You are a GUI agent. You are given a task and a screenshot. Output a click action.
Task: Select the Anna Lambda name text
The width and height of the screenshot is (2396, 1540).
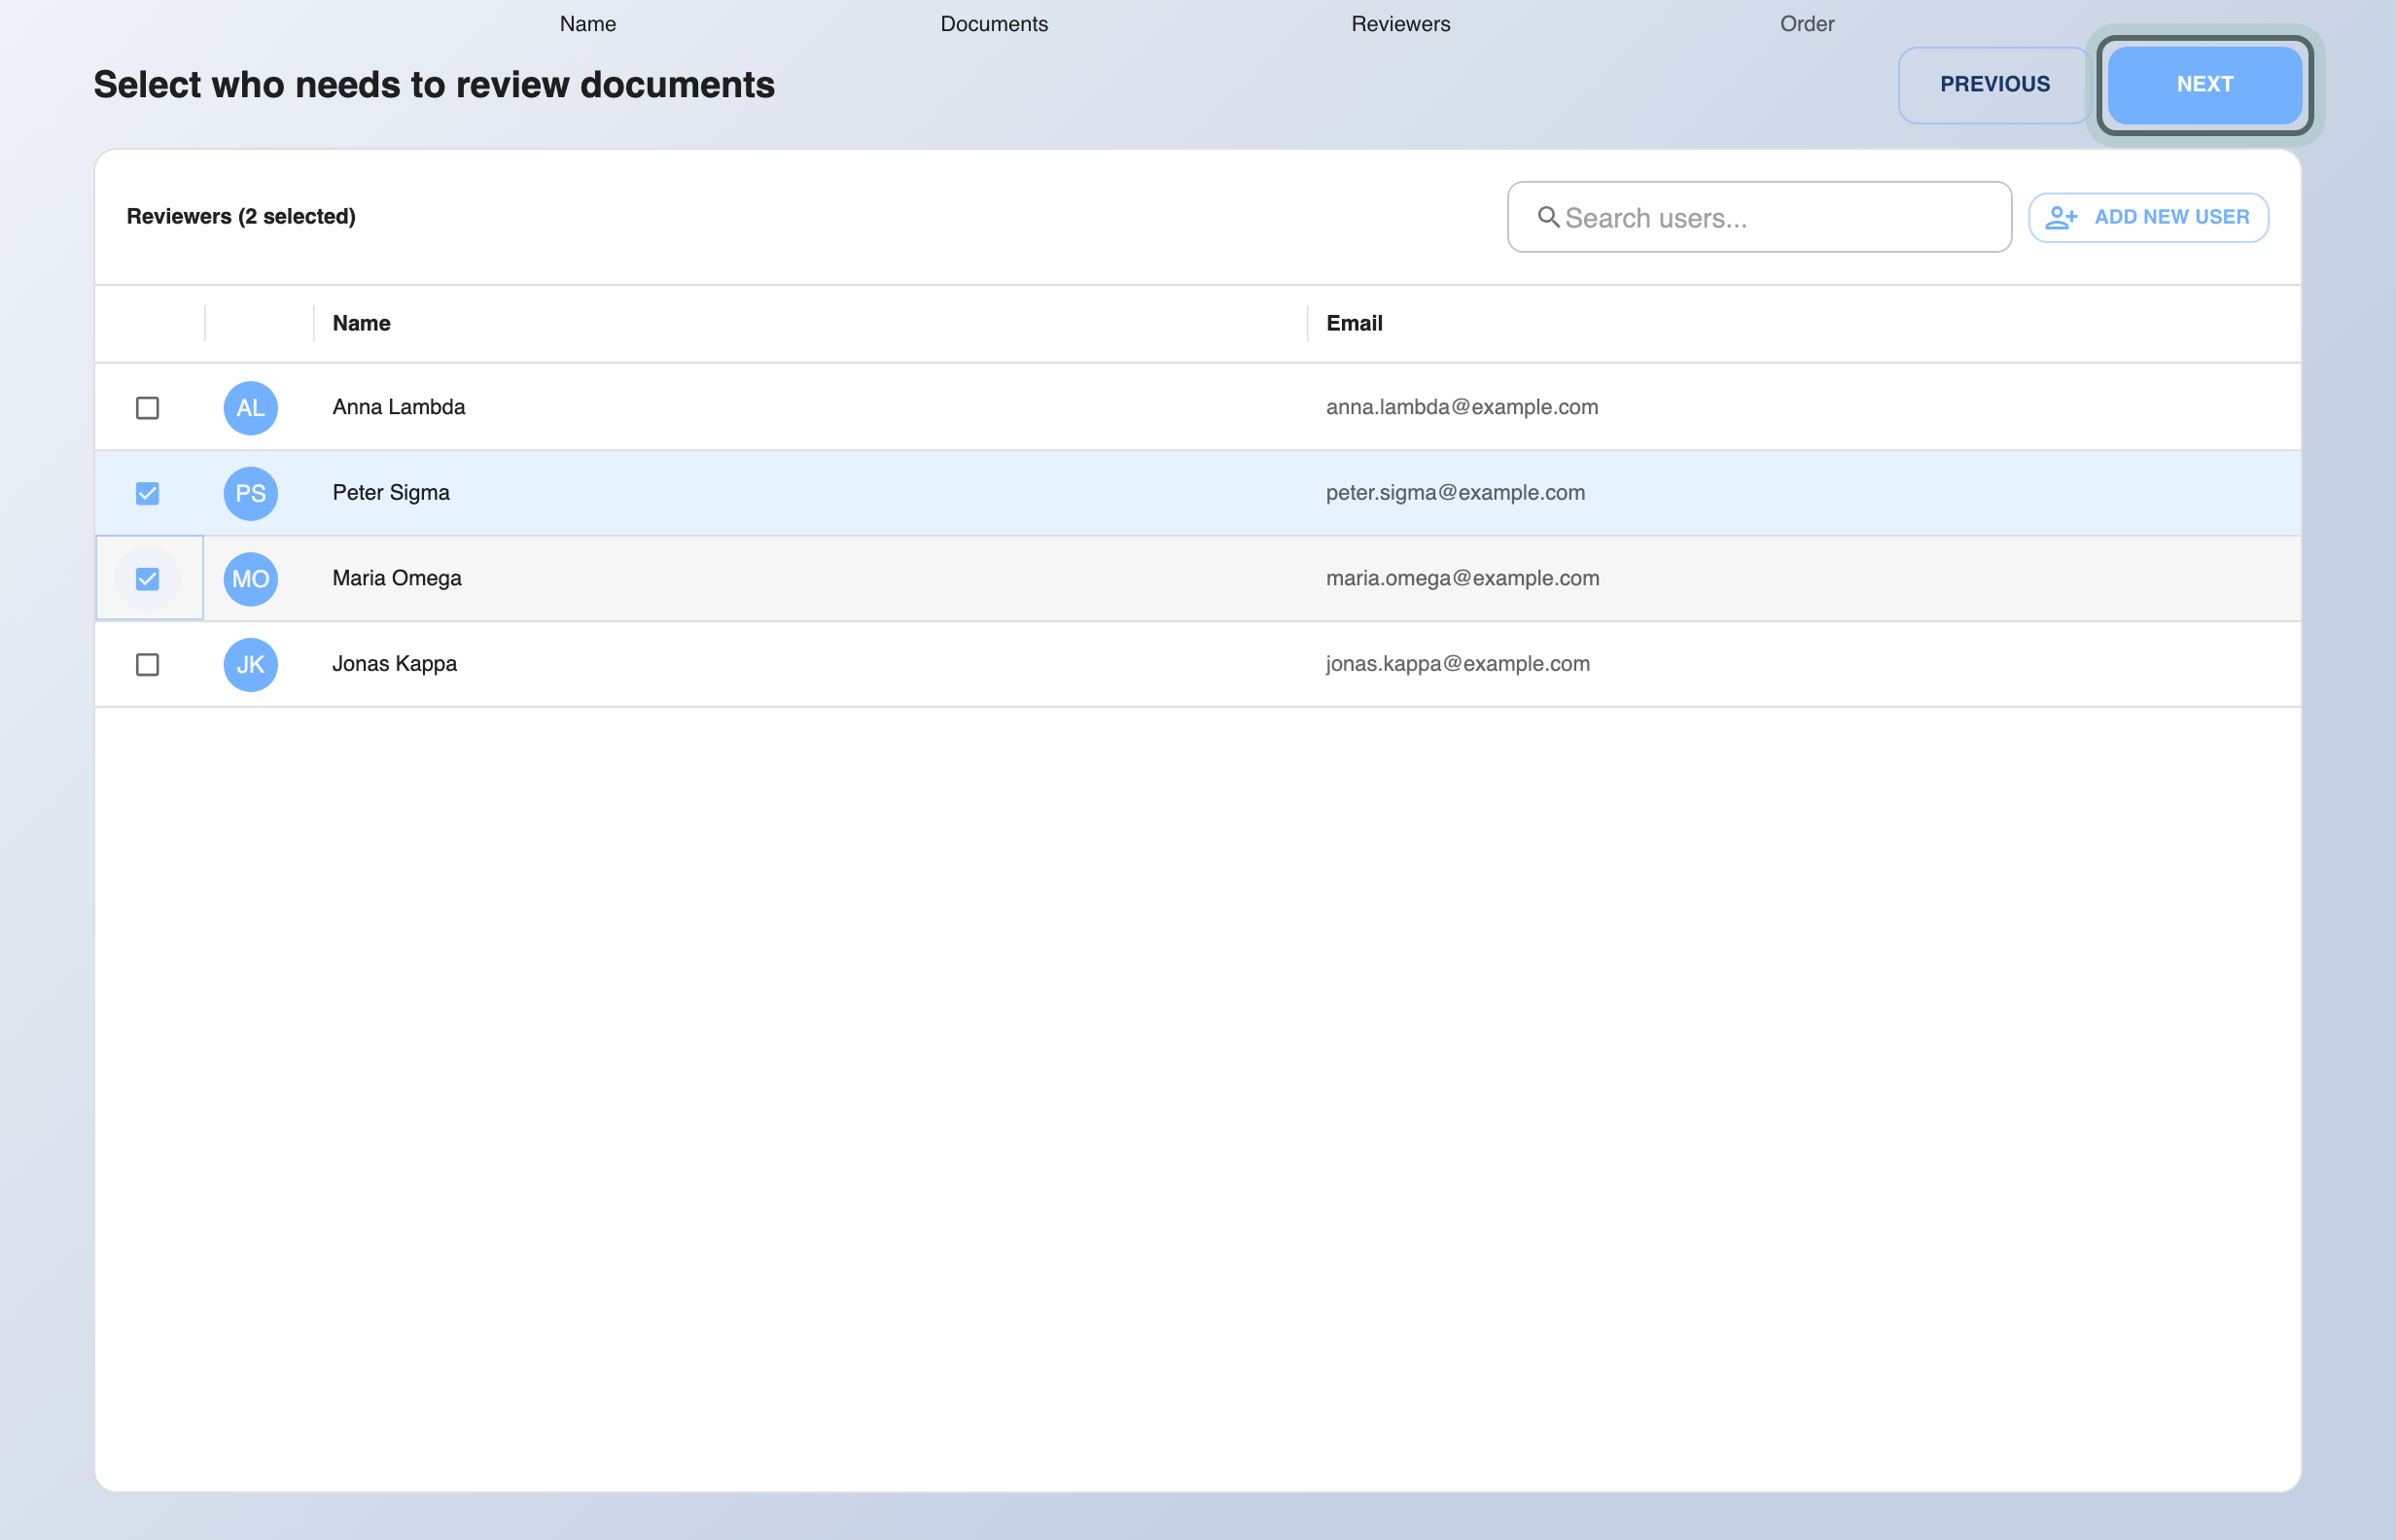[x=398, y=407]
